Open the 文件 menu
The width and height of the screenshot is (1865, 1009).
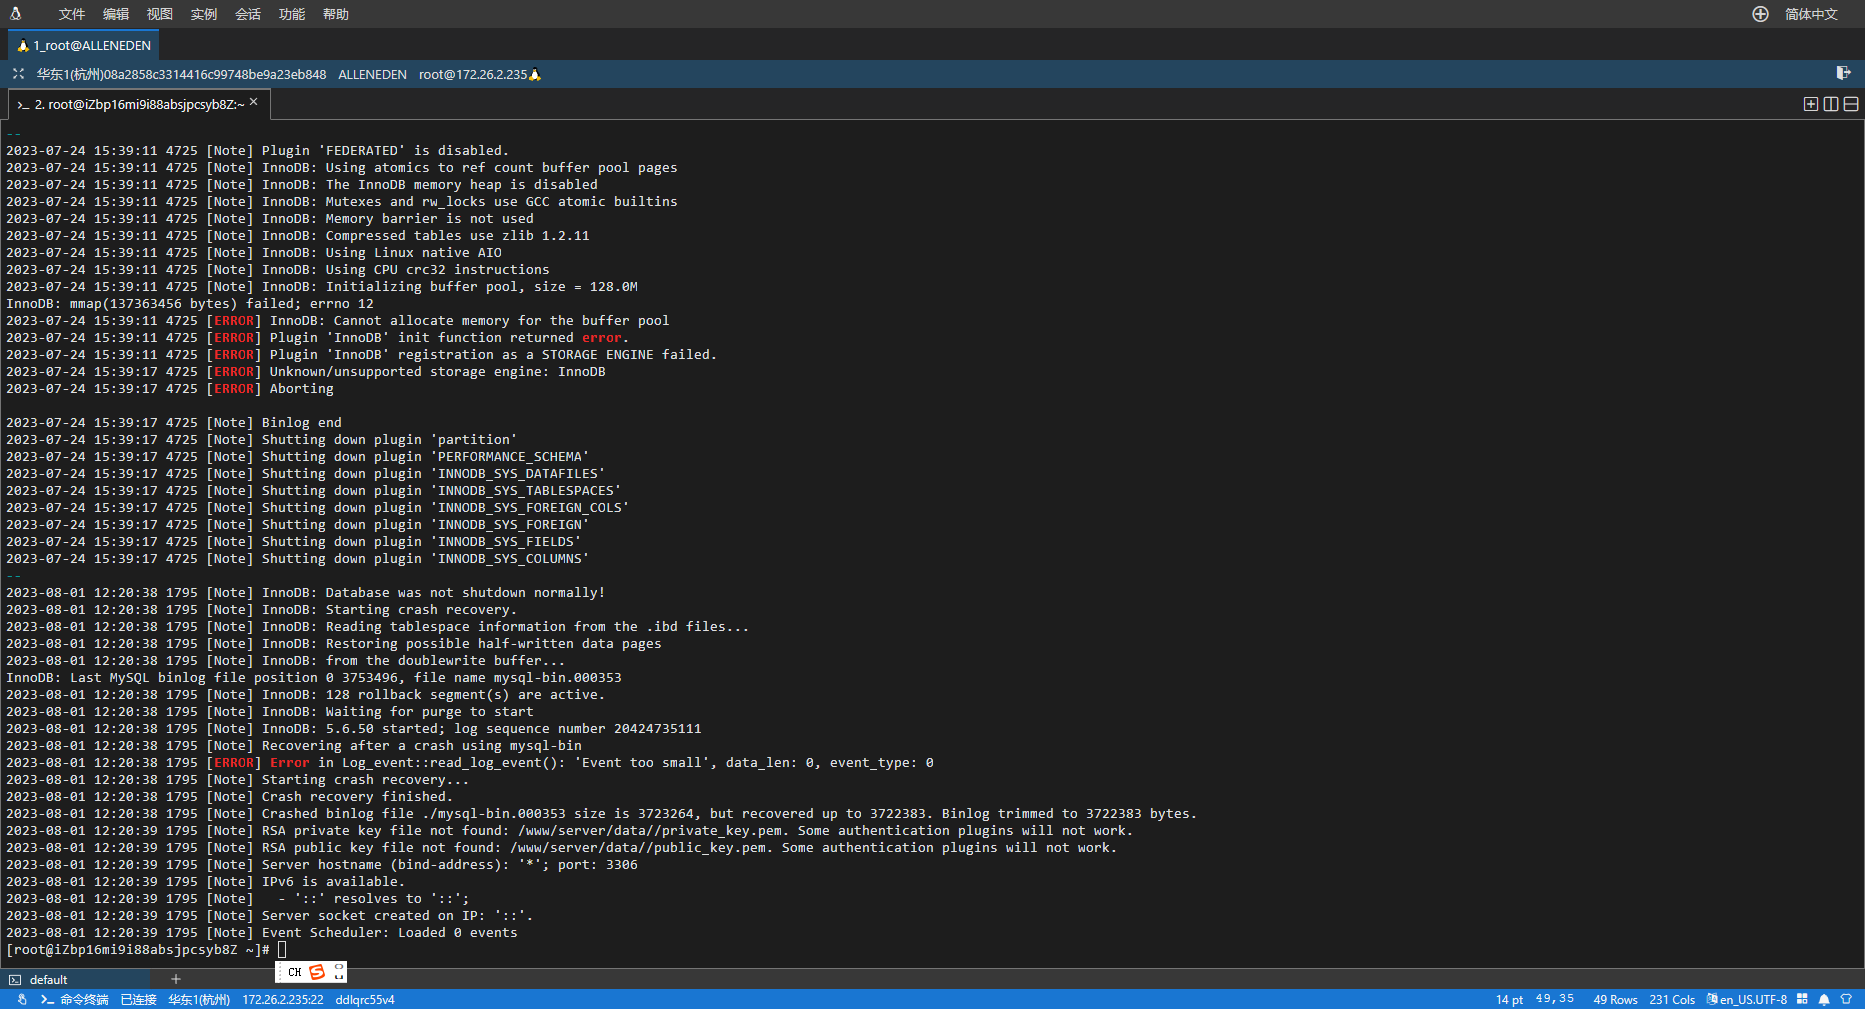(x=72, y=14)
